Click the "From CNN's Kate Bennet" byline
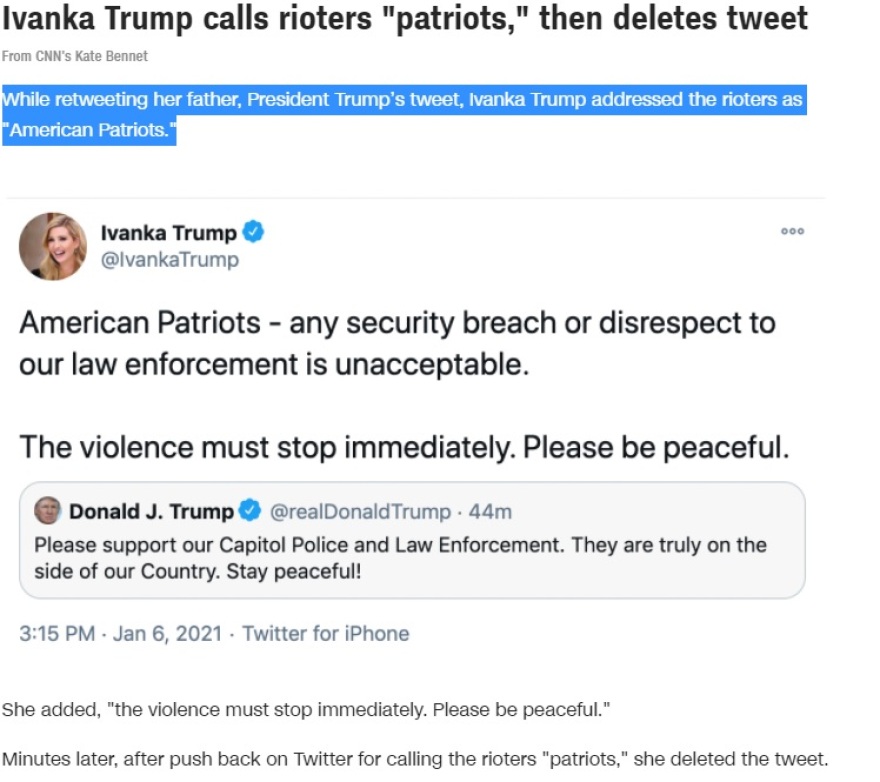The width and height of the screenshot is (880, 782). (75, 56)
